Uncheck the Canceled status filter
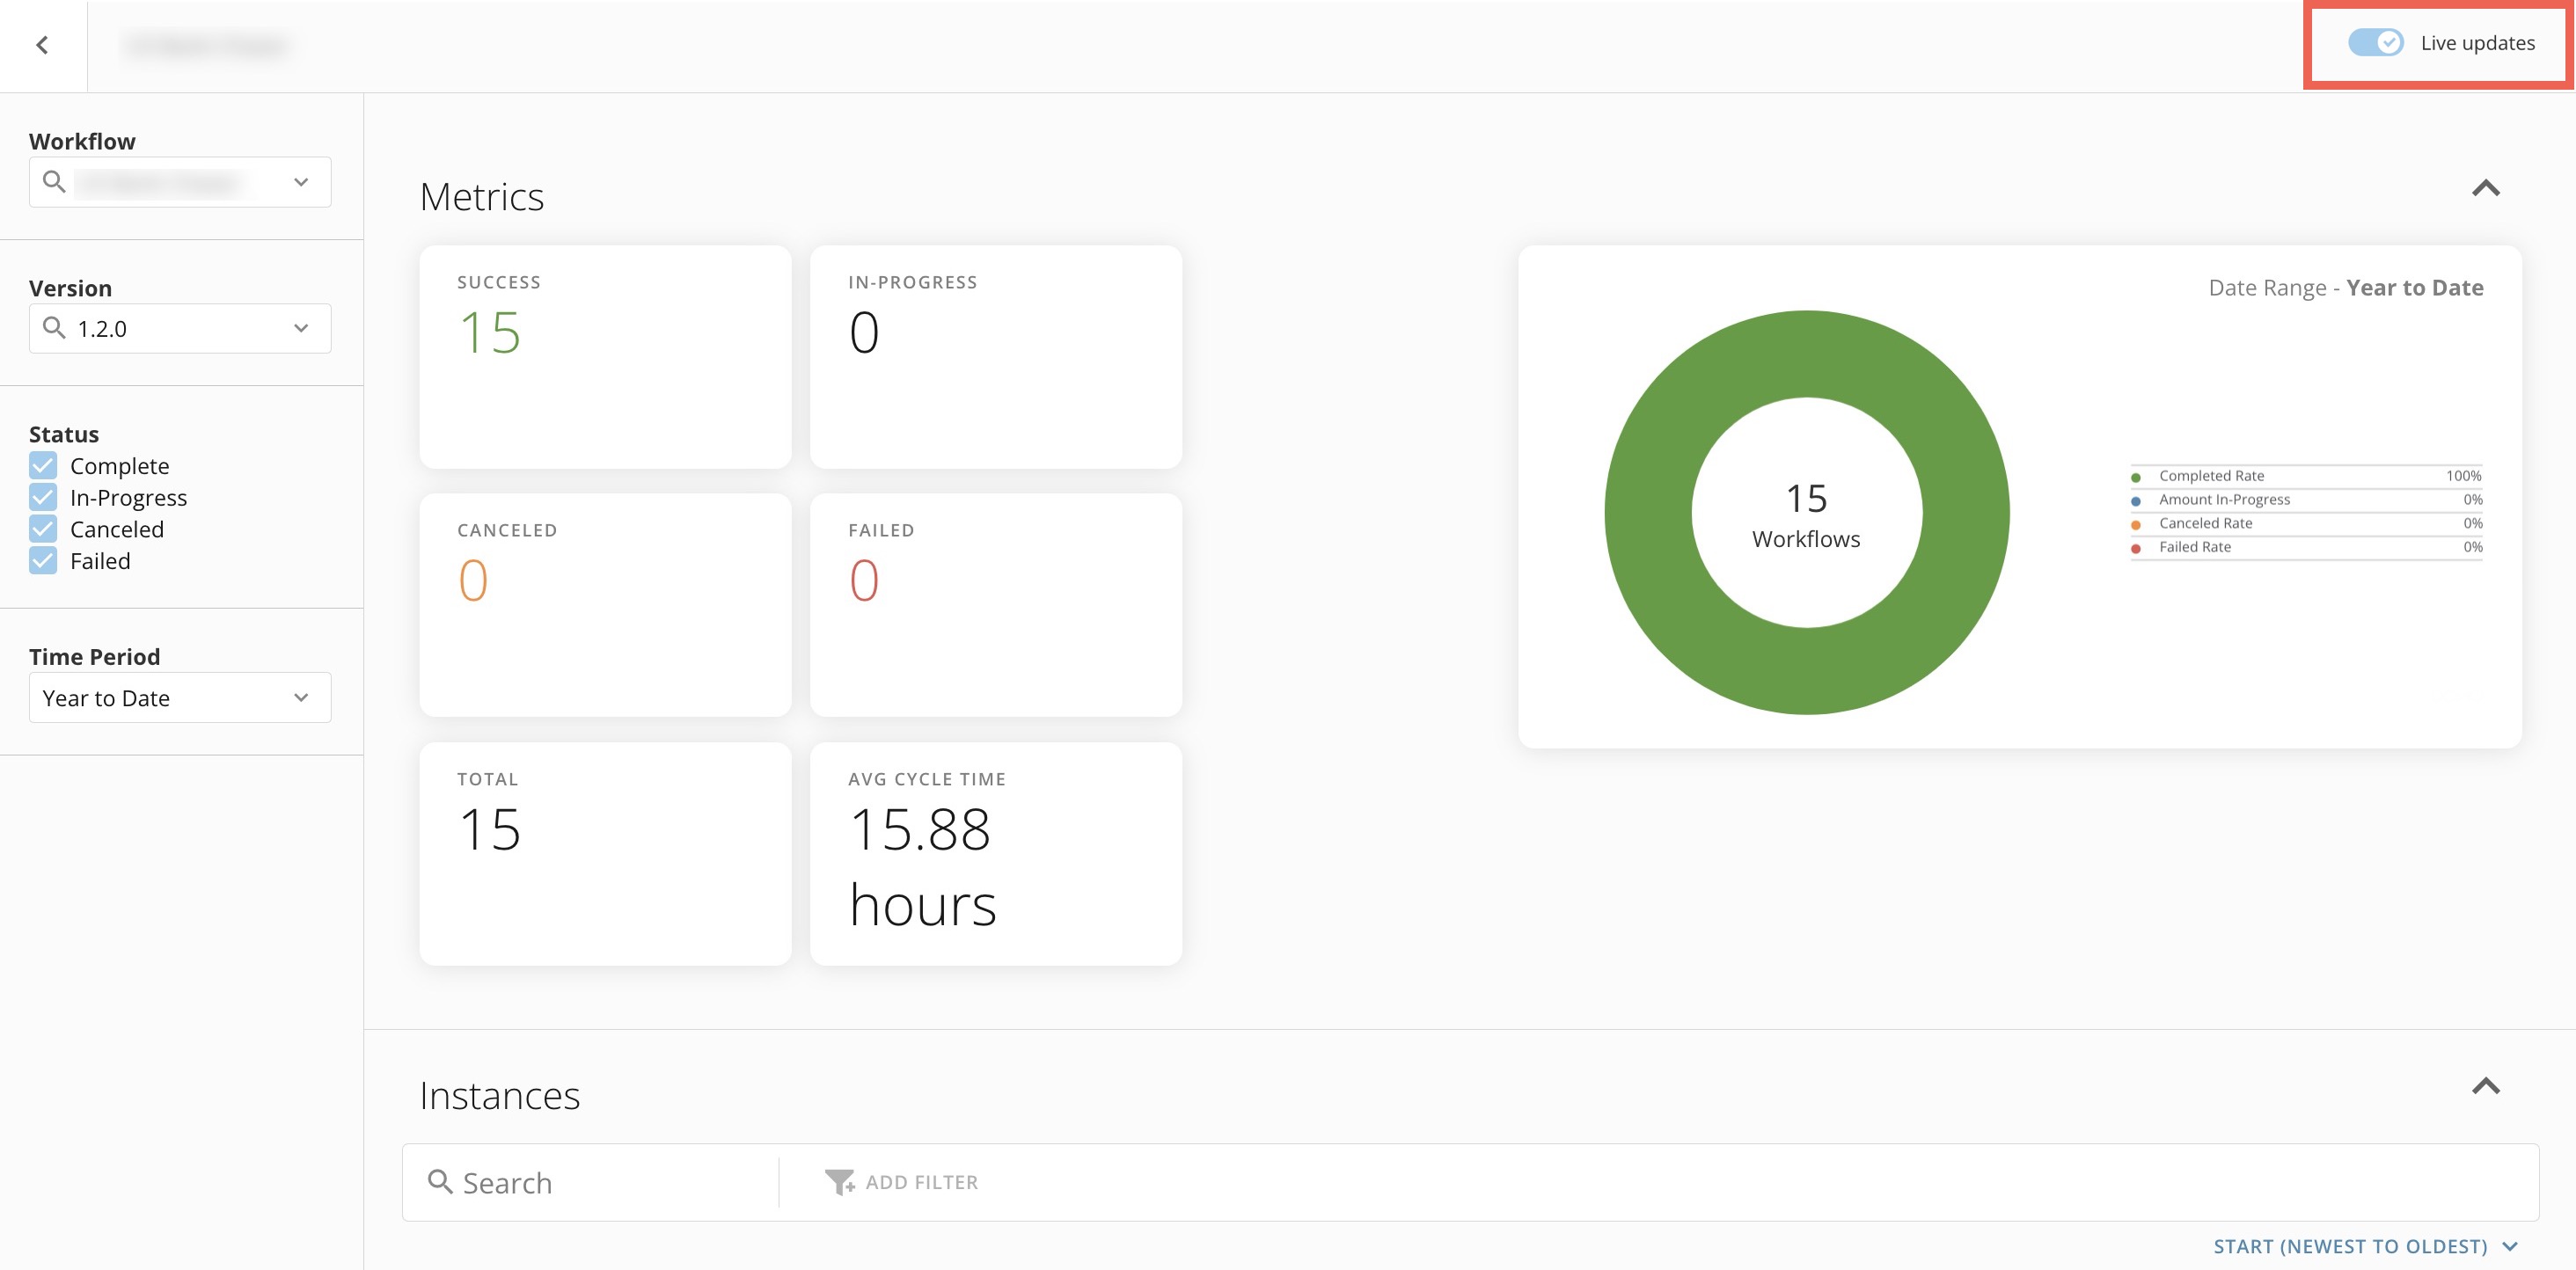This screenshot has height=1270, width=2576. 42,529
